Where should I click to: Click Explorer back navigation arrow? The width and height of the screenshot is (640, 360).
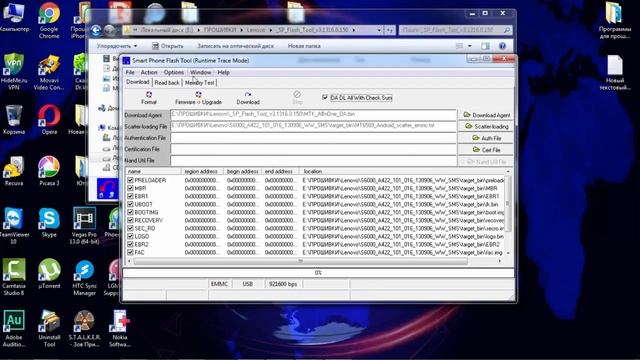point(96,30)
